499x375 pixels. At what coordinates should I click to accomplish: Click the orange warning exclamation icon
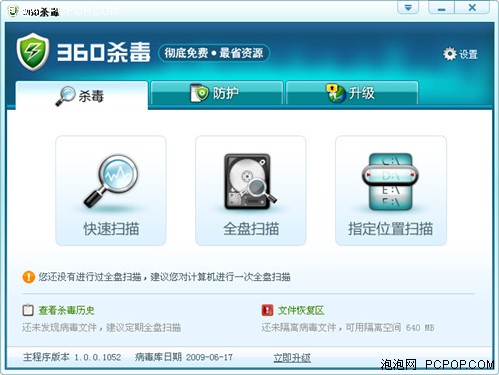pyautogui.click(x=29, y=277)
